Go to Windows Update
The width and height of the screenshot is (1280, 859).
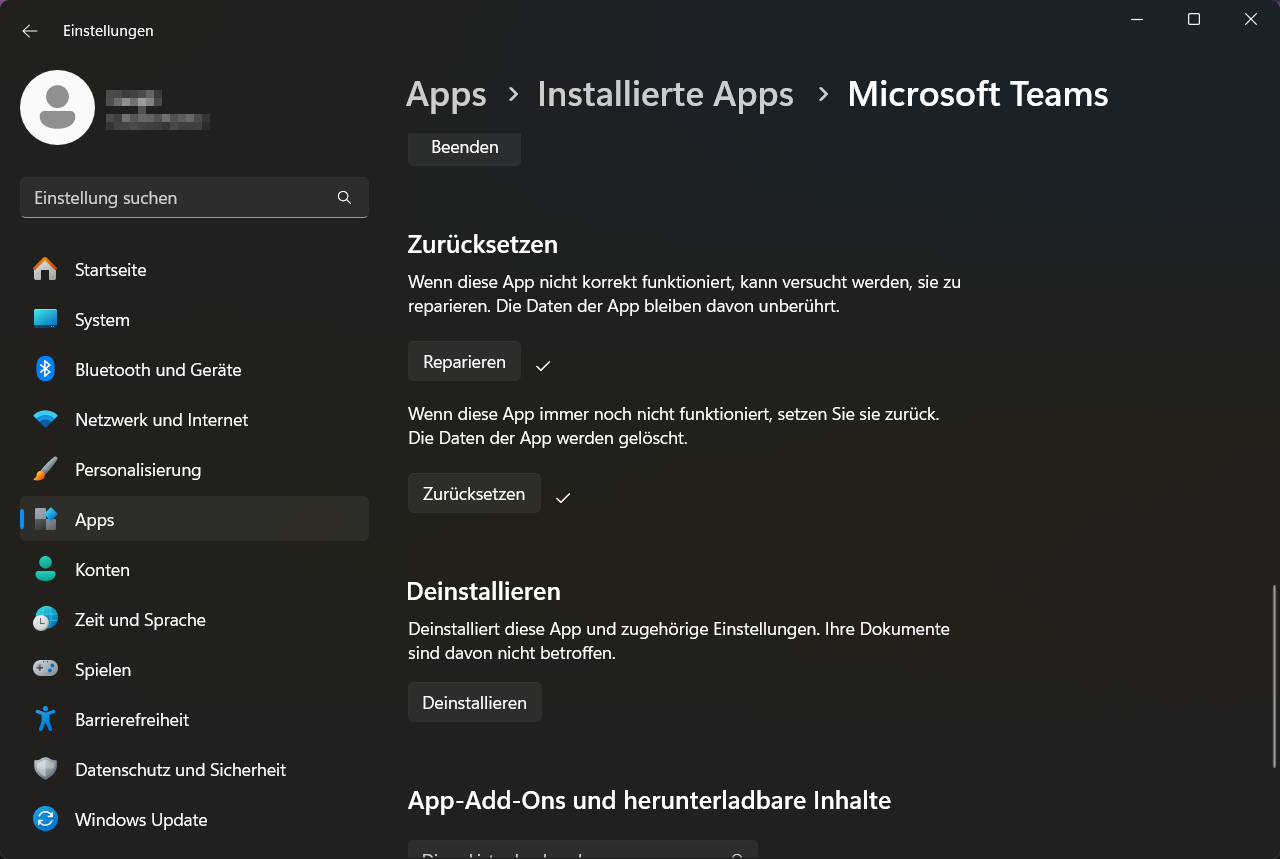tap(194, 820)
